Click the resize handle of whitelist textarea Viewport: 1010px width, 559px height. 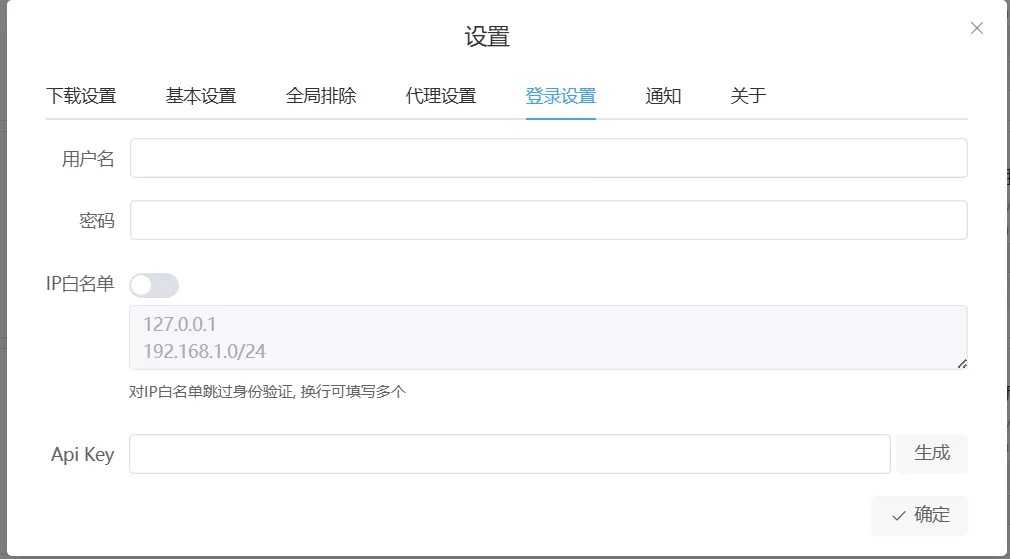[x=962, y=364]
